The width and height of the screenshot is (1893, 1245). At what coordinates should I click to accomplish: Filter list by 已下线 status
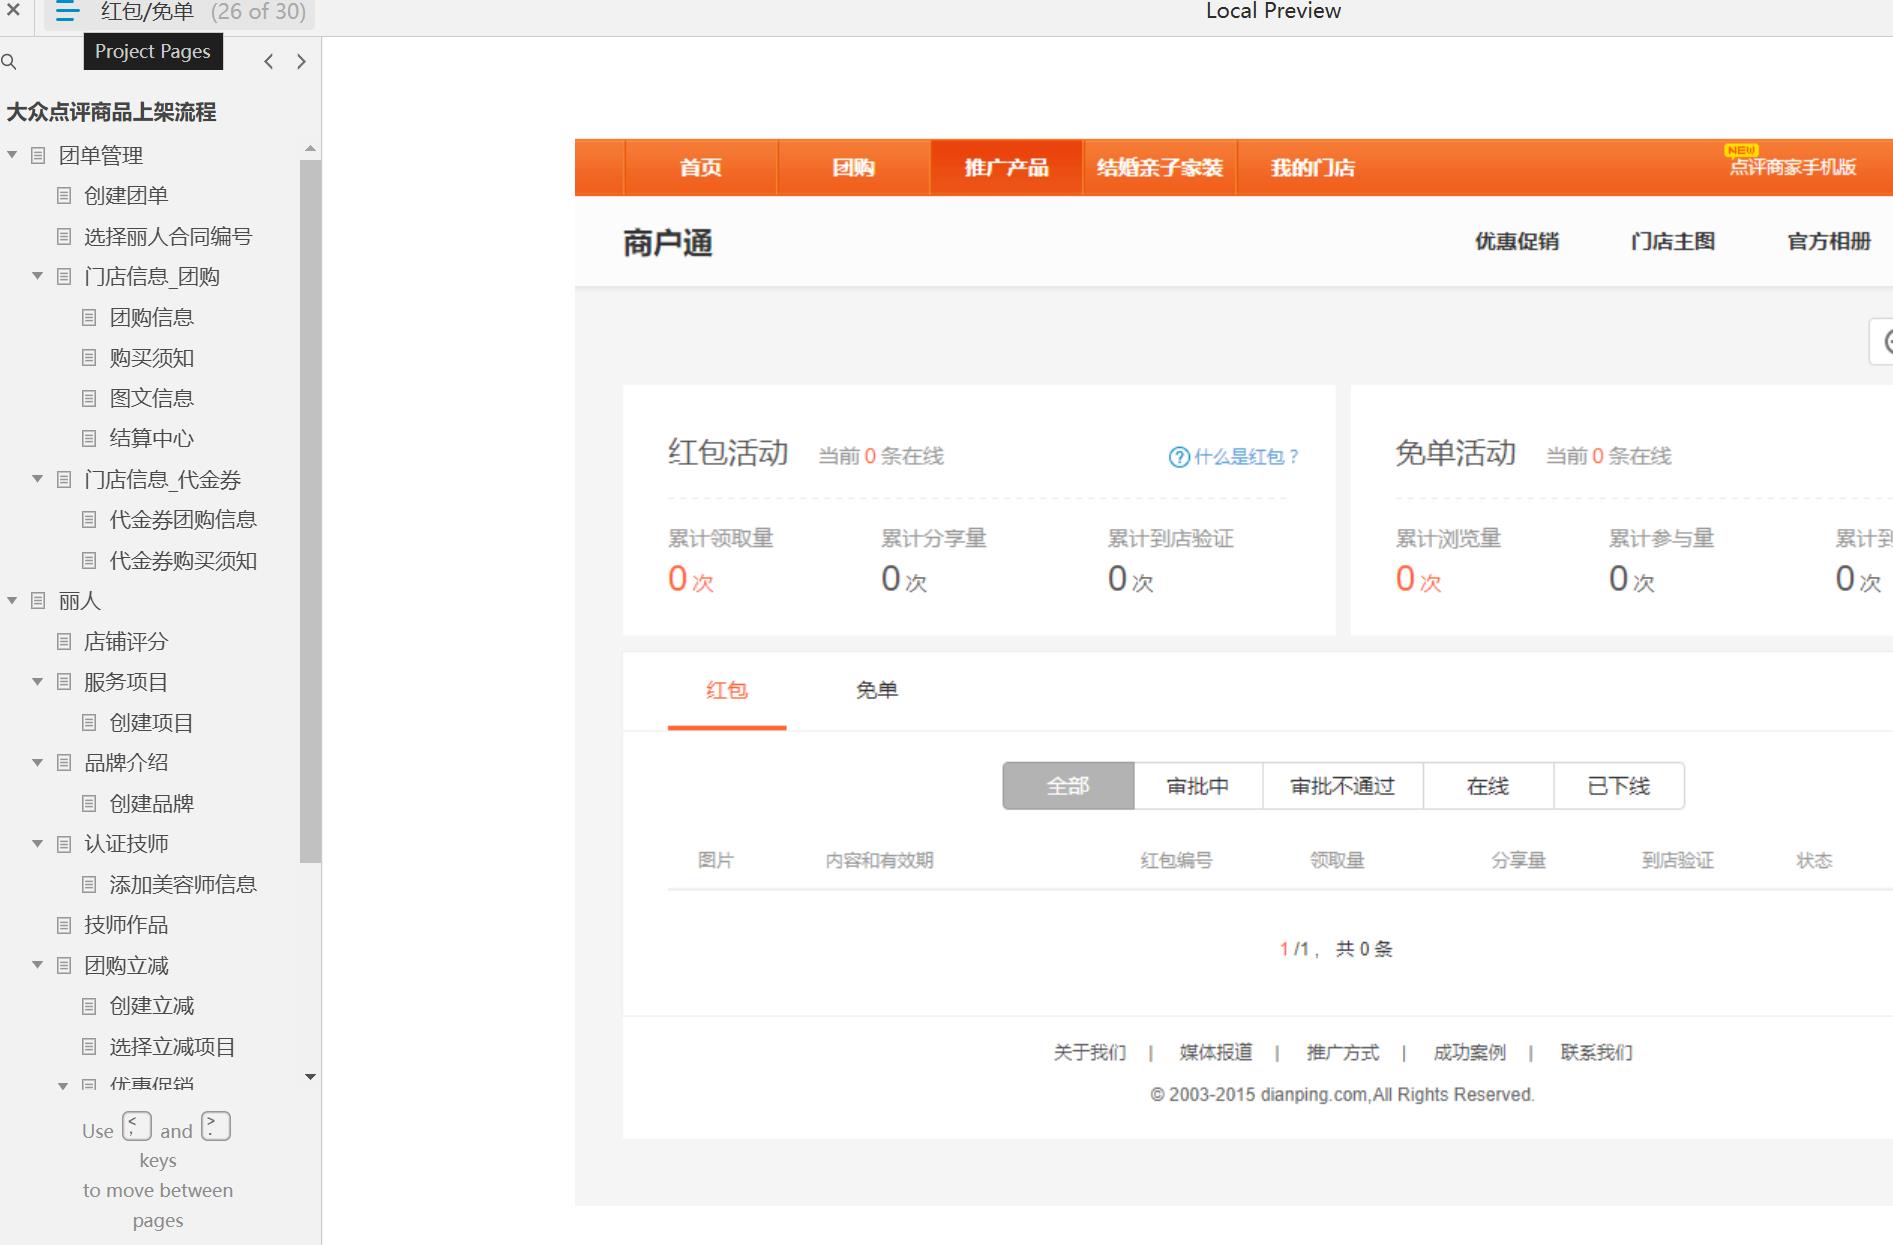pyautogui.click(x=1619, y=786)
